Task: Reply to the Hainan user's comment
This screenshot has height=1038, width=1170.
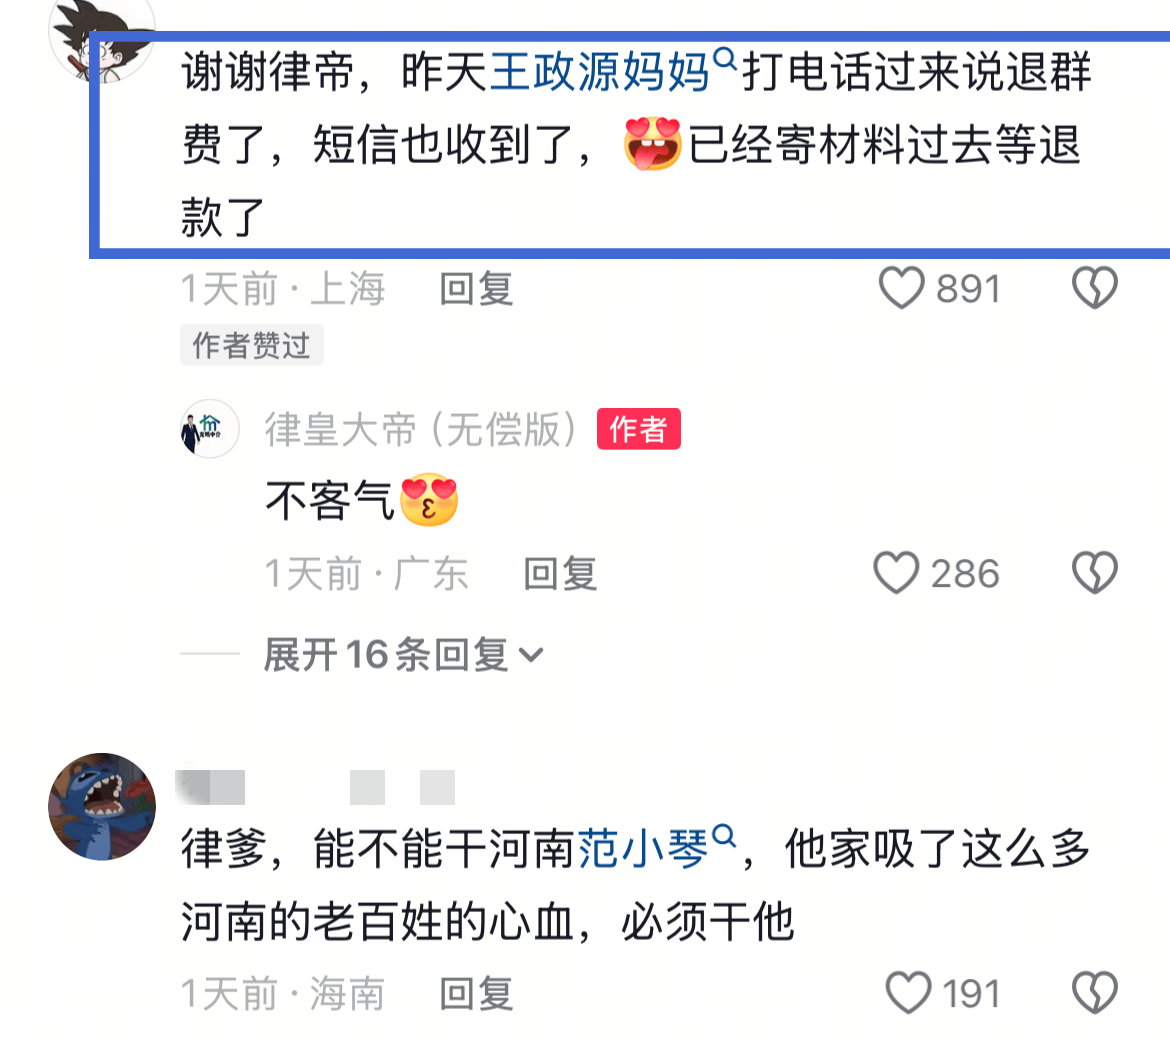Action: coord(476,994)
